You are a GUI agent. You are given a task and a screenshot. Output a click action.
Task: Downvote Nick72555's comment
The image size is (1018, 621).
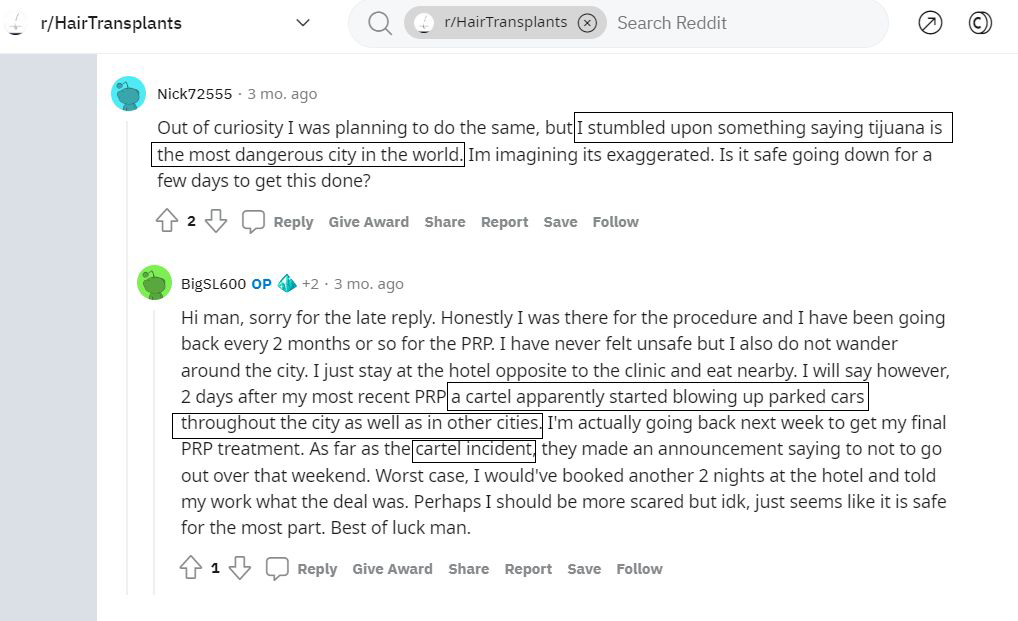pyautogui.click(x=216, y=222)
